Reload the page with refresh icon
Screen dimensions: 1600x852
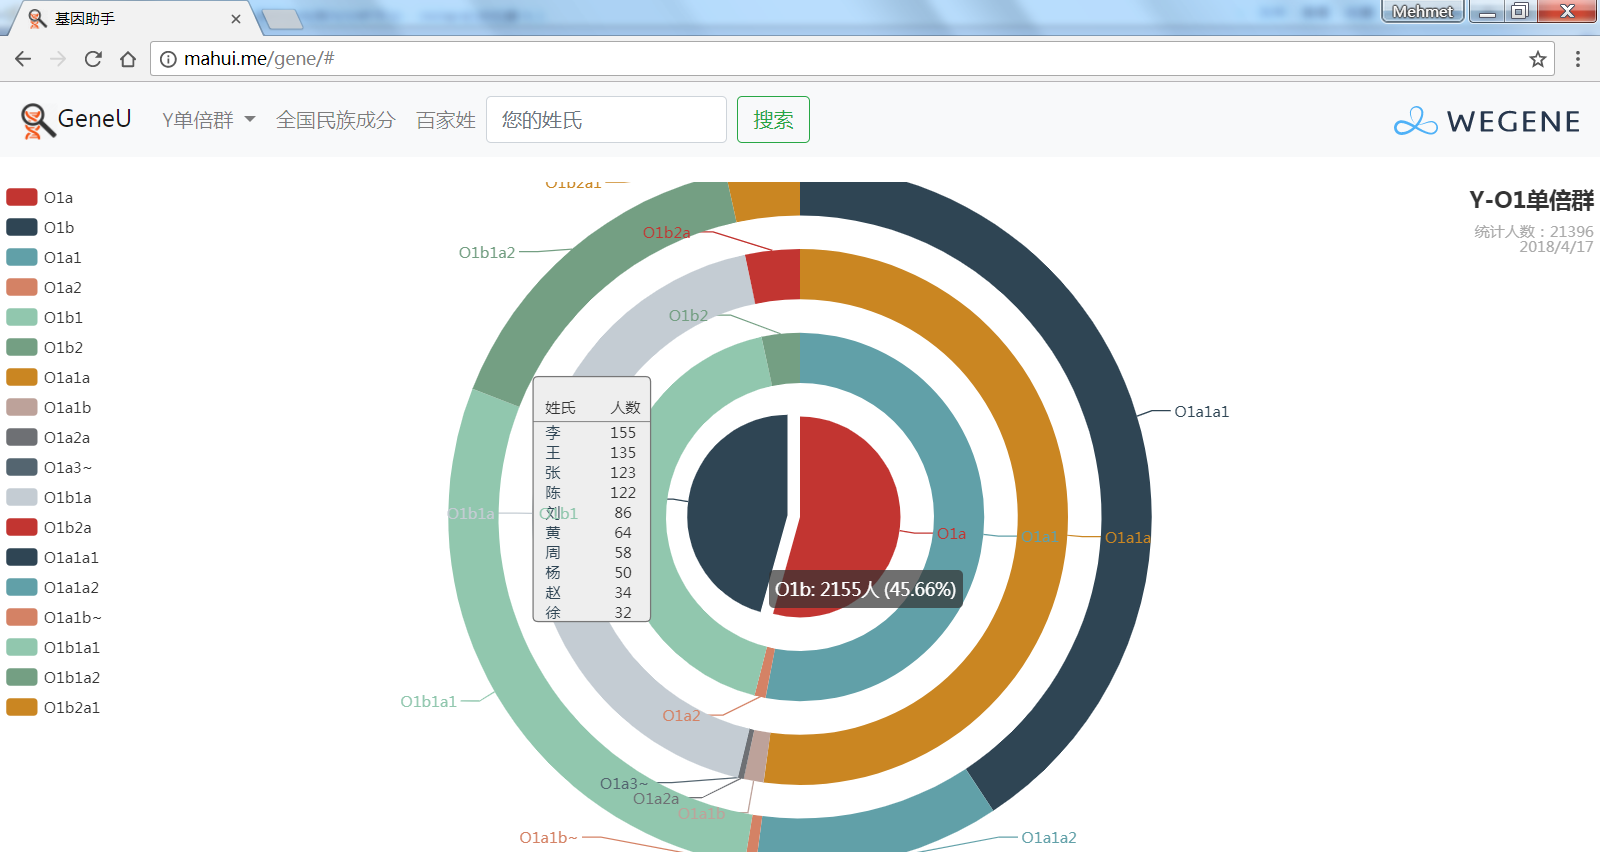point(93,59)
